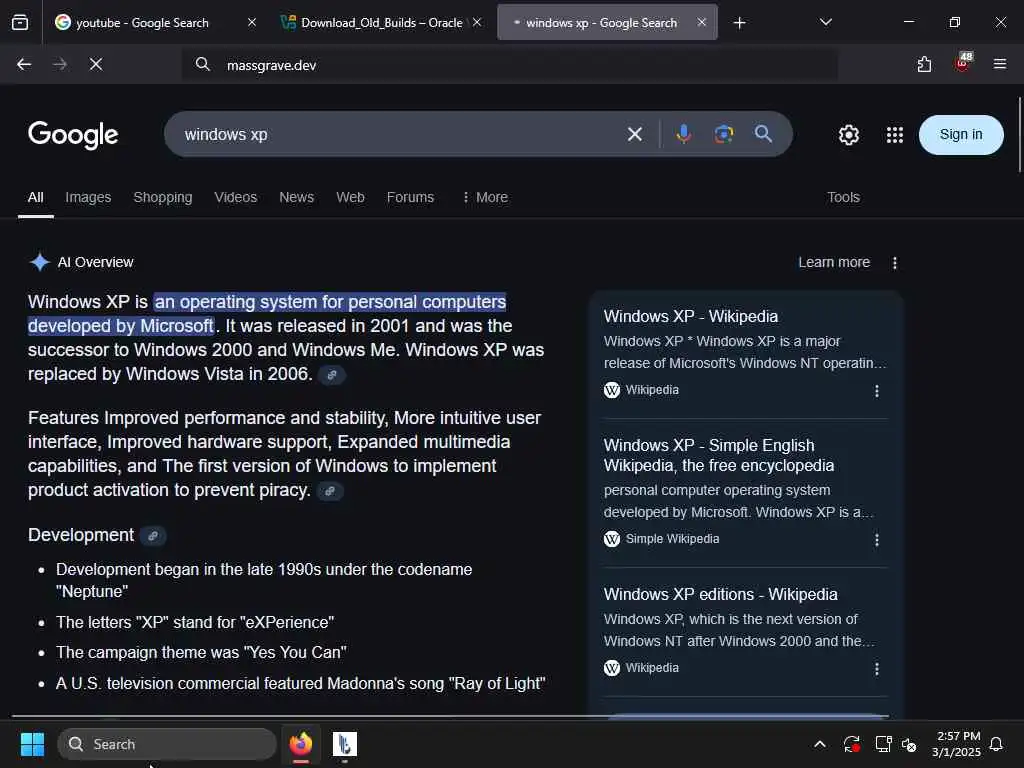Open a new browser tab

(x=739, y=23)
